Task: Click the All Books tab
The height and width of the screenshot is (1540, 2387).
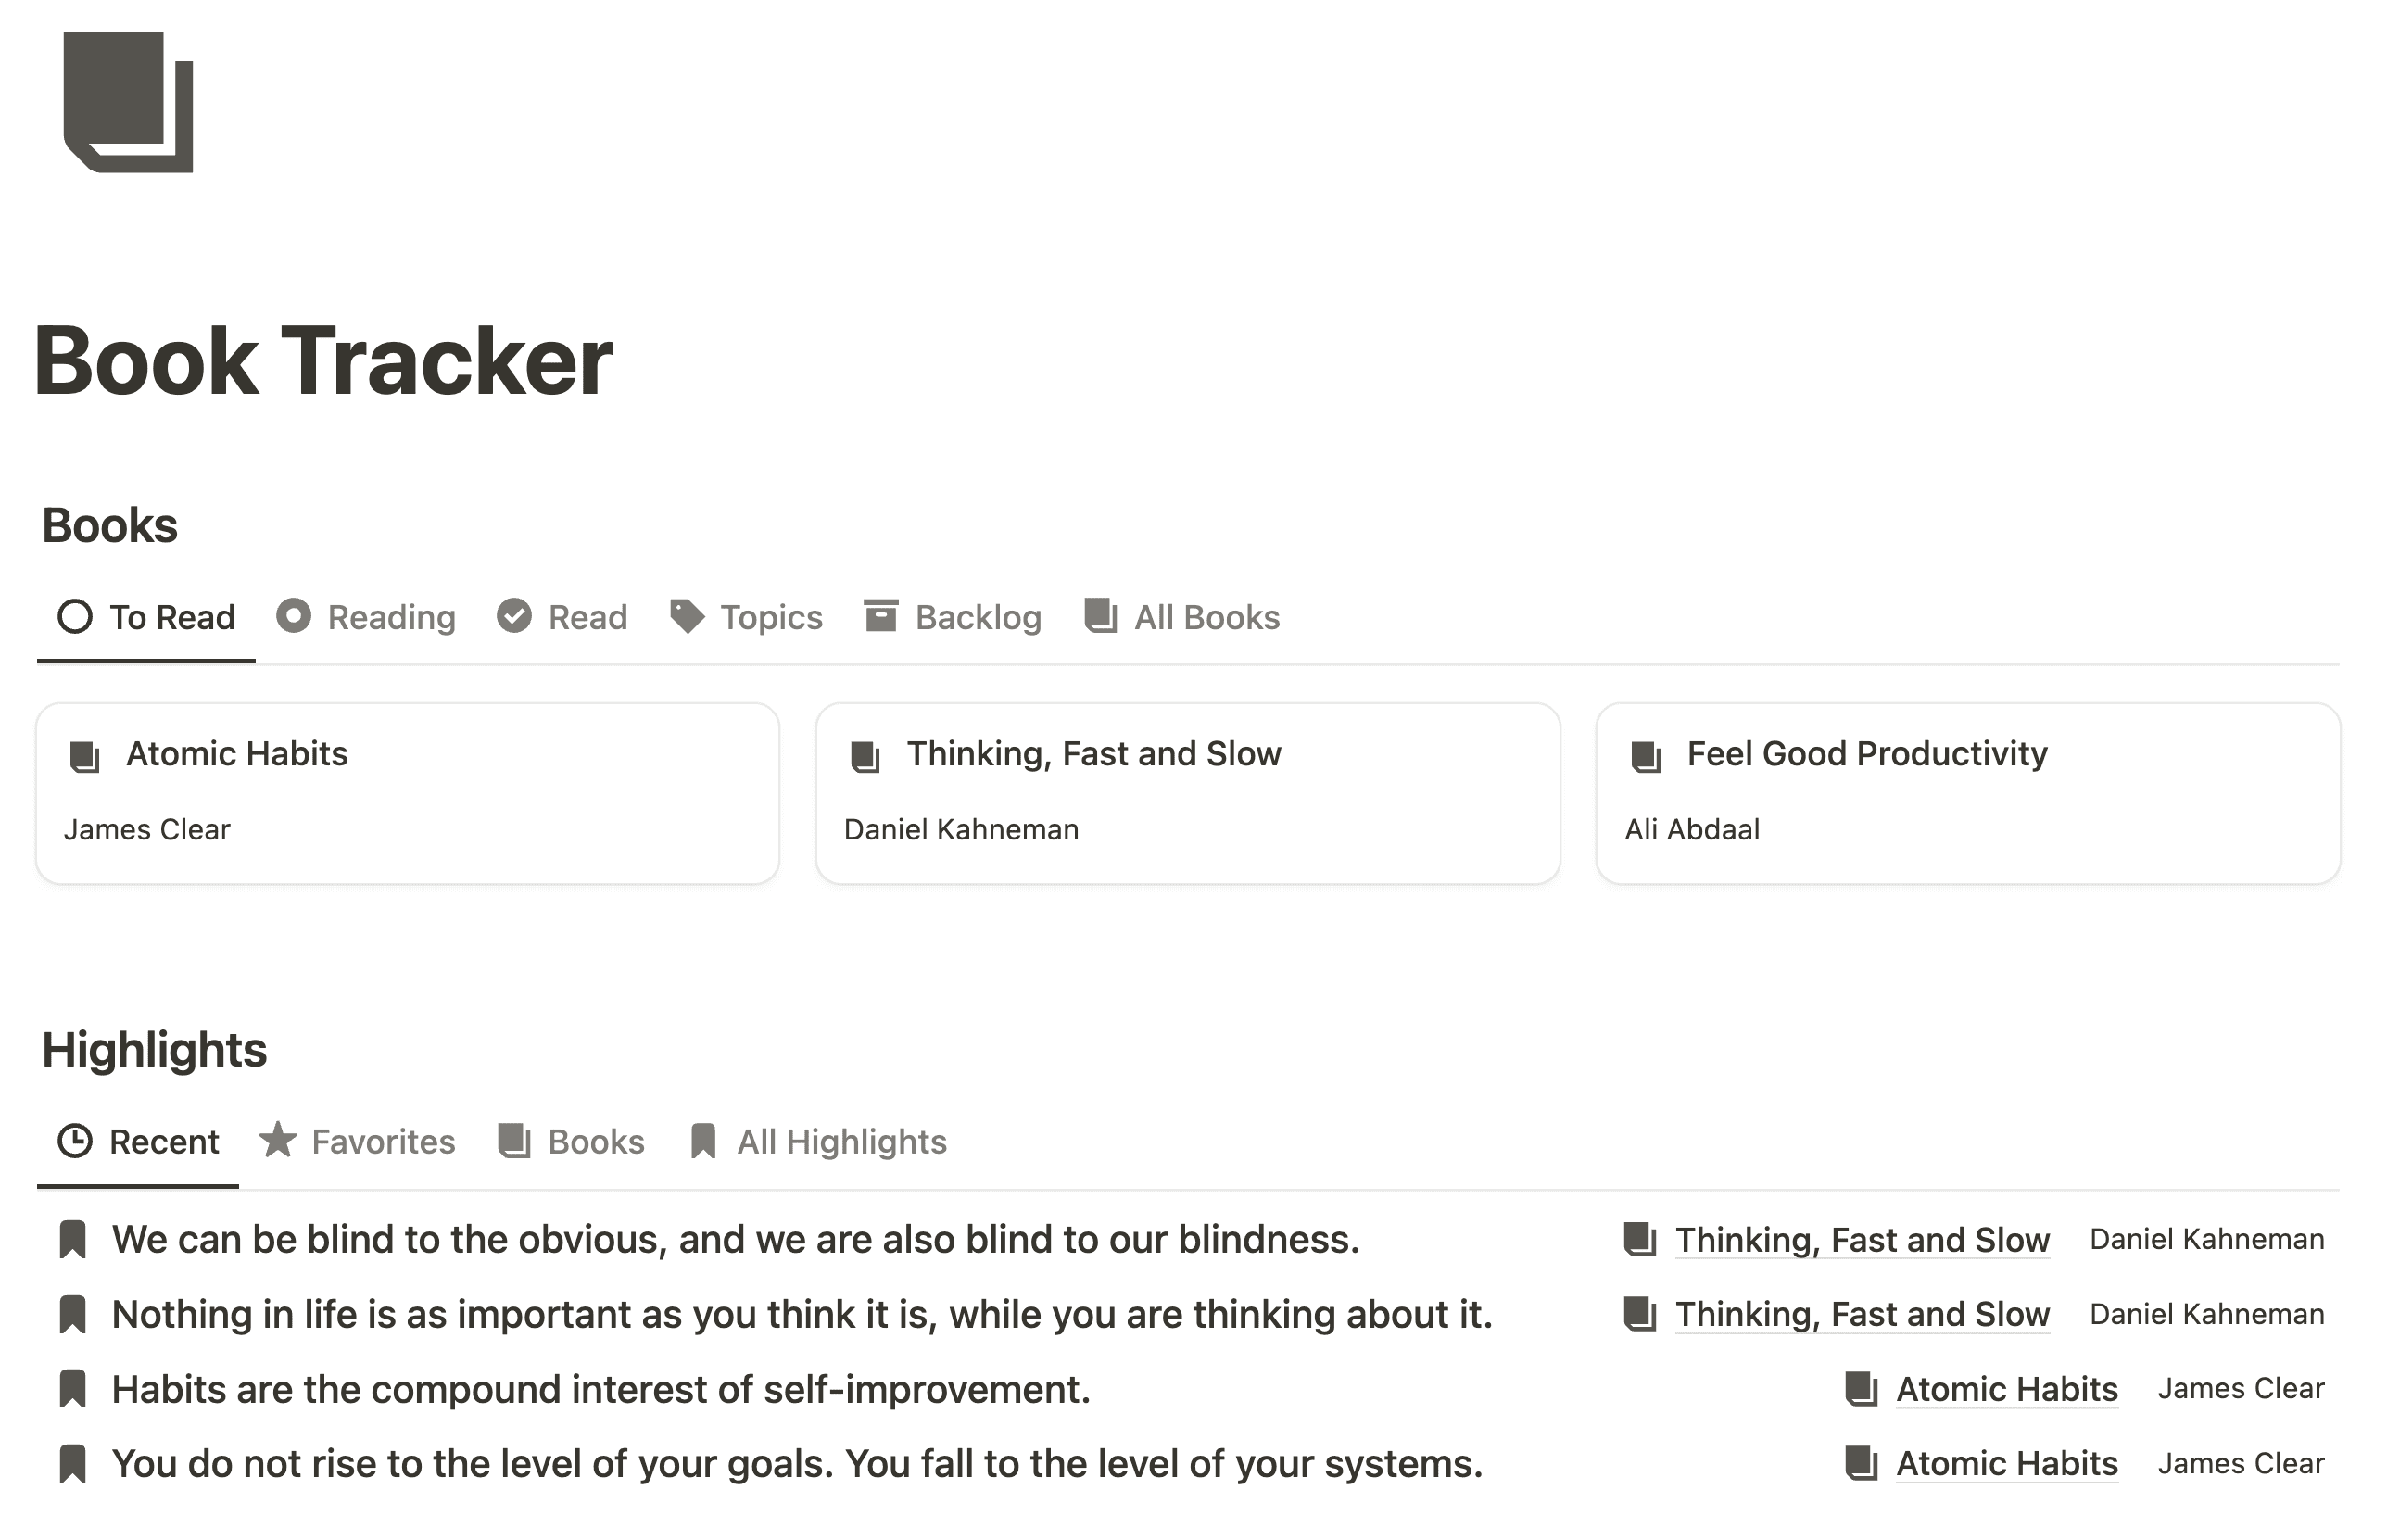Action: pyautogui.click(x=1183, y=616)
